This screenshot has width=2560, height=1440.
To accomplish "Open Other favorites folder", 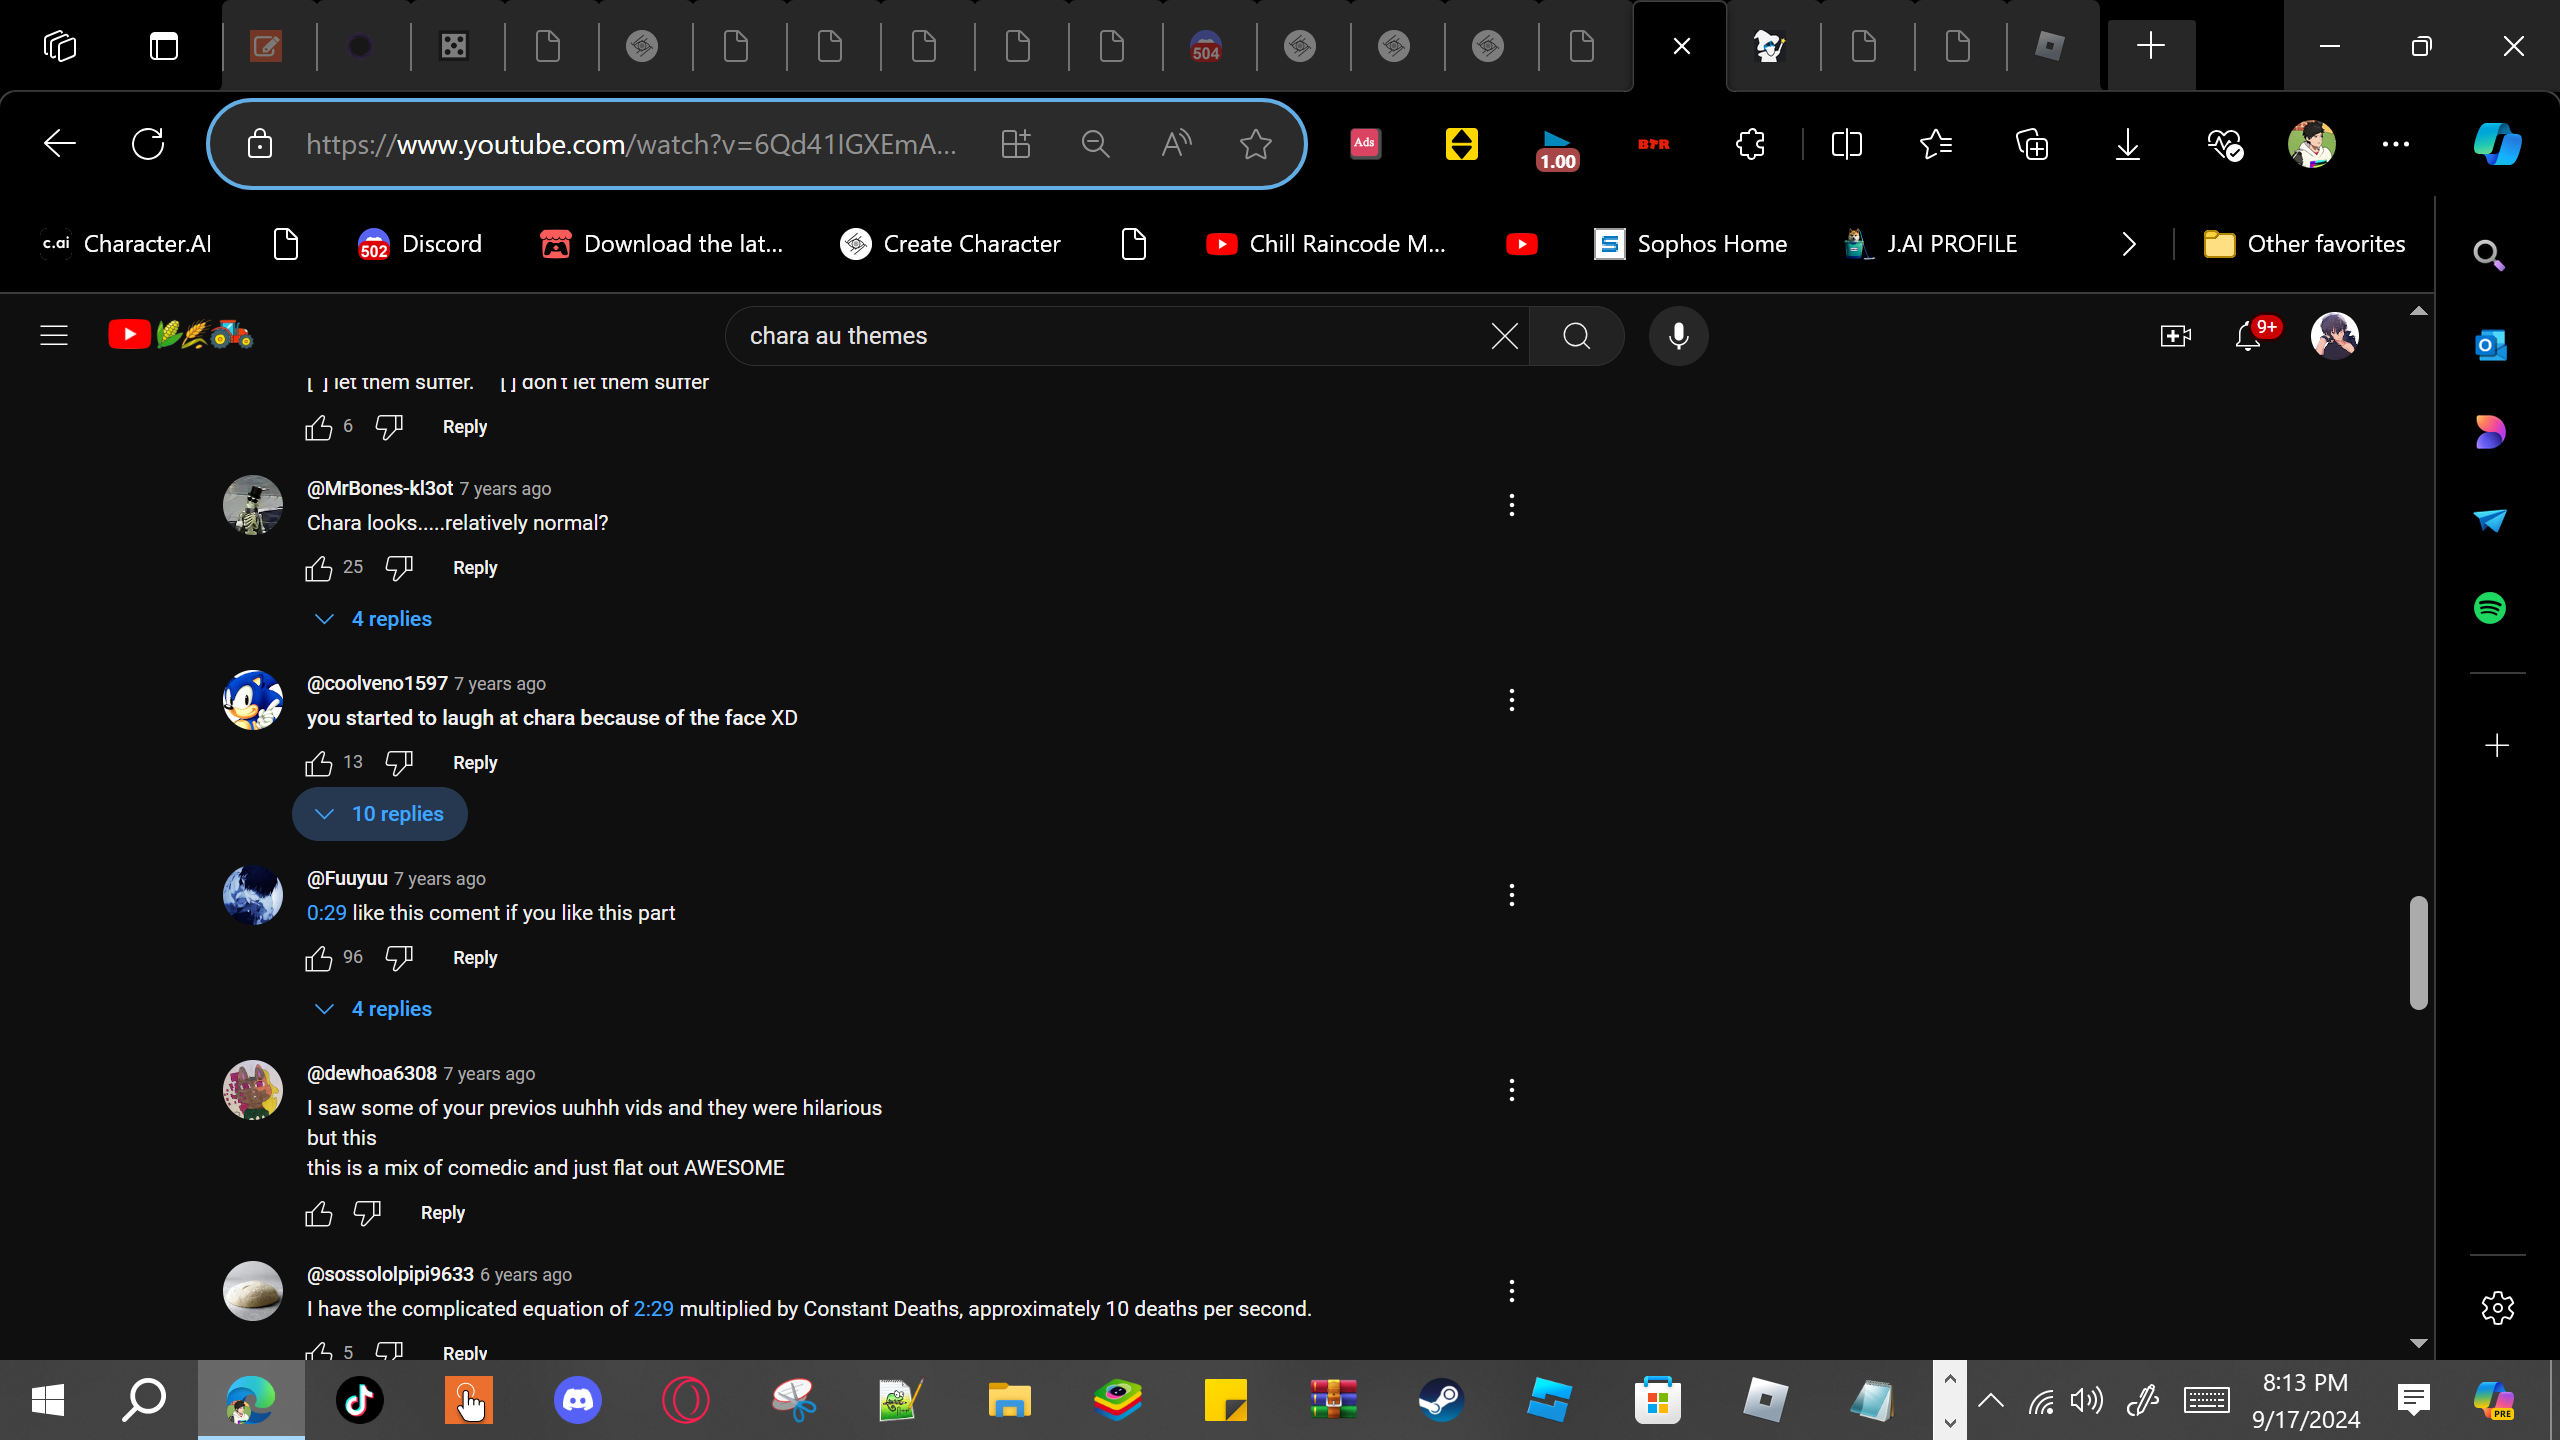I will [2304, 244].
